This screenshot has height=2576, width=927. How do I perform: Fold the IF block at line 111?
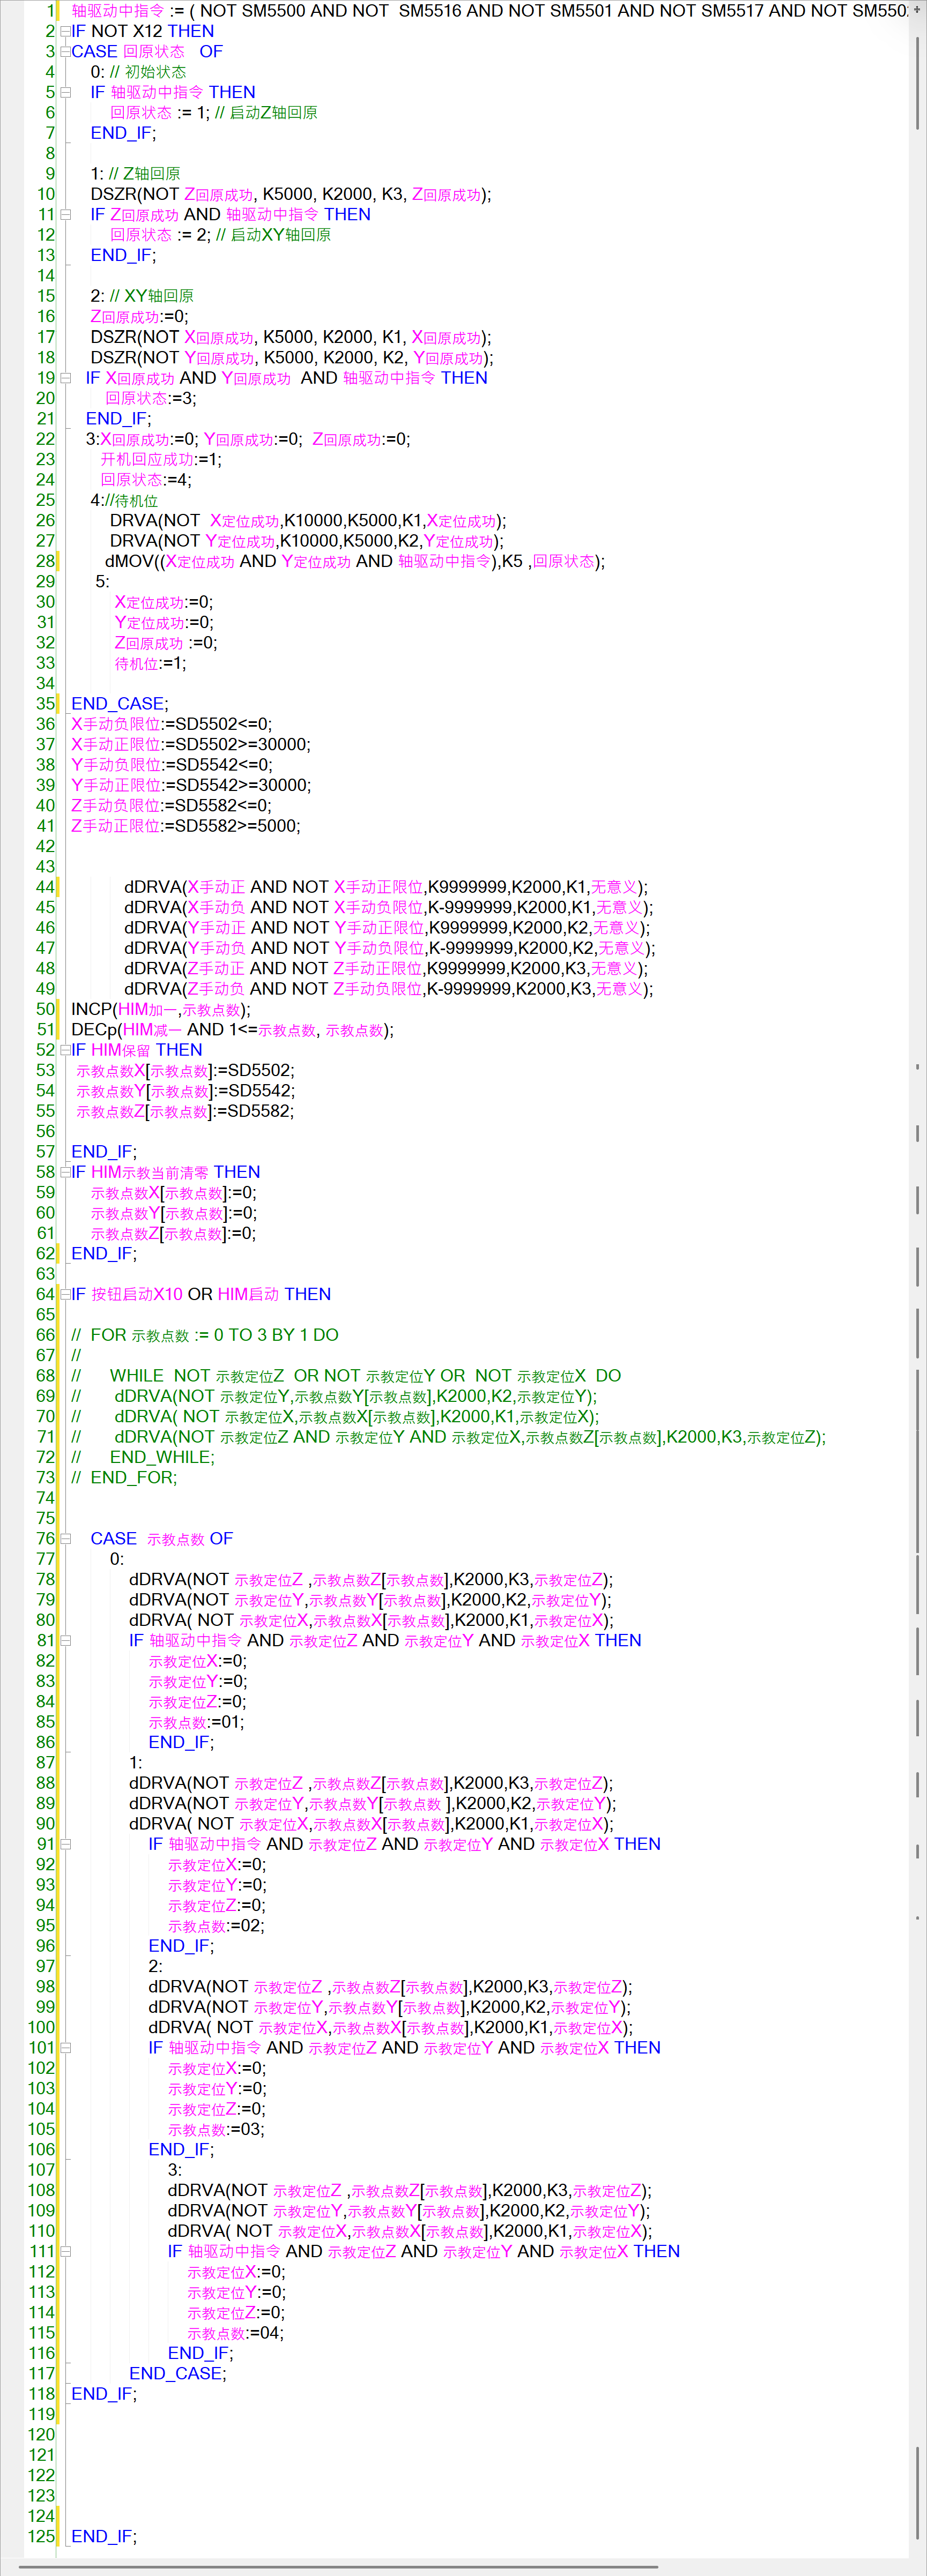point(65,2251)
